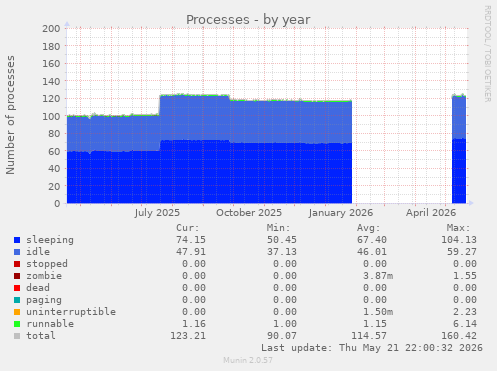497x371 pixels.
Task: Click the 120 y-axis tick label
Action: [x=51, y=99]
